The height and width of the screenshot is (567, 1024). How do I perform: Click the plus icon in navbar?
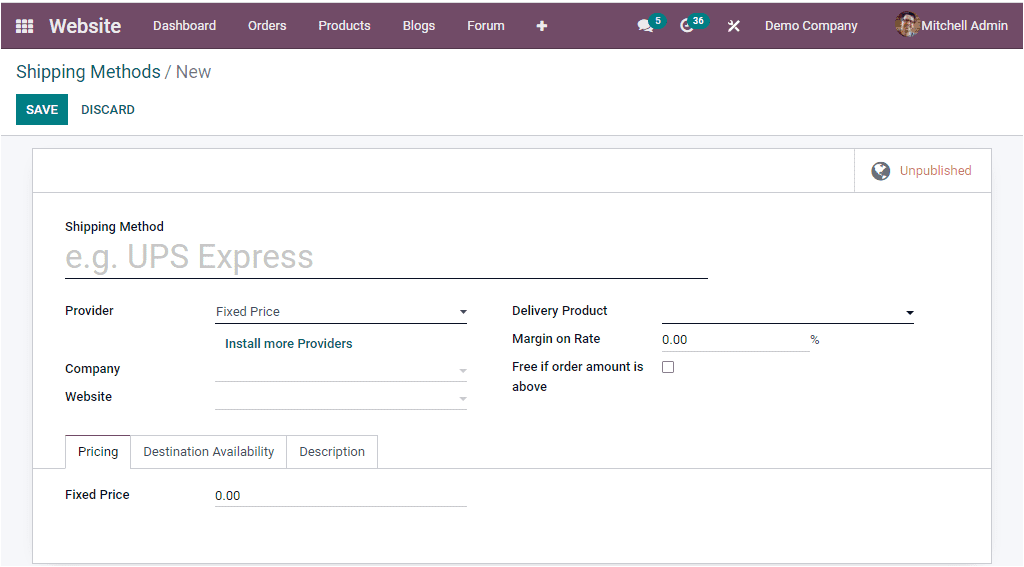tap(541, 26)
